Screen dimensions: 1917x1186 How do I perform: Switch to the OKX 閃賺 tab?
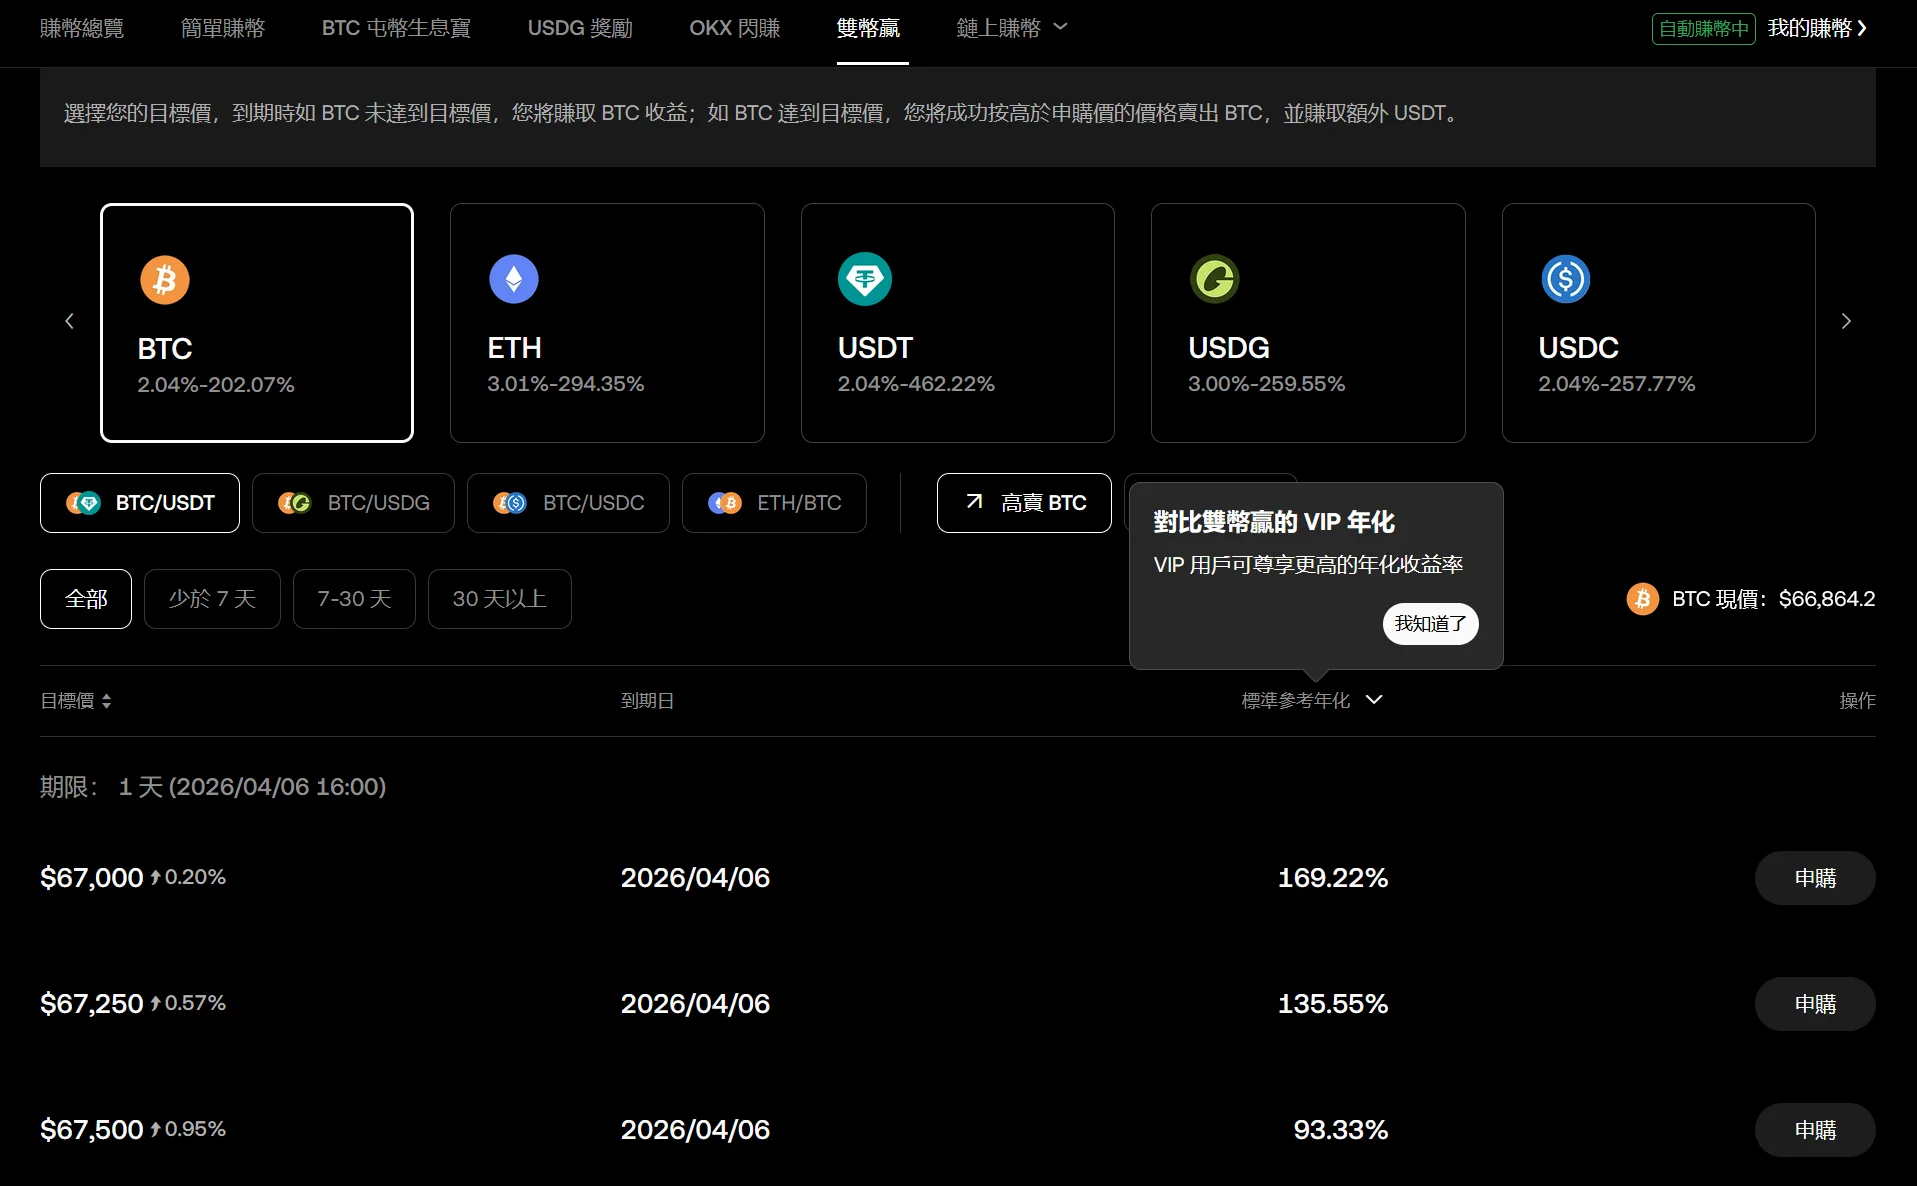[735, 28]
